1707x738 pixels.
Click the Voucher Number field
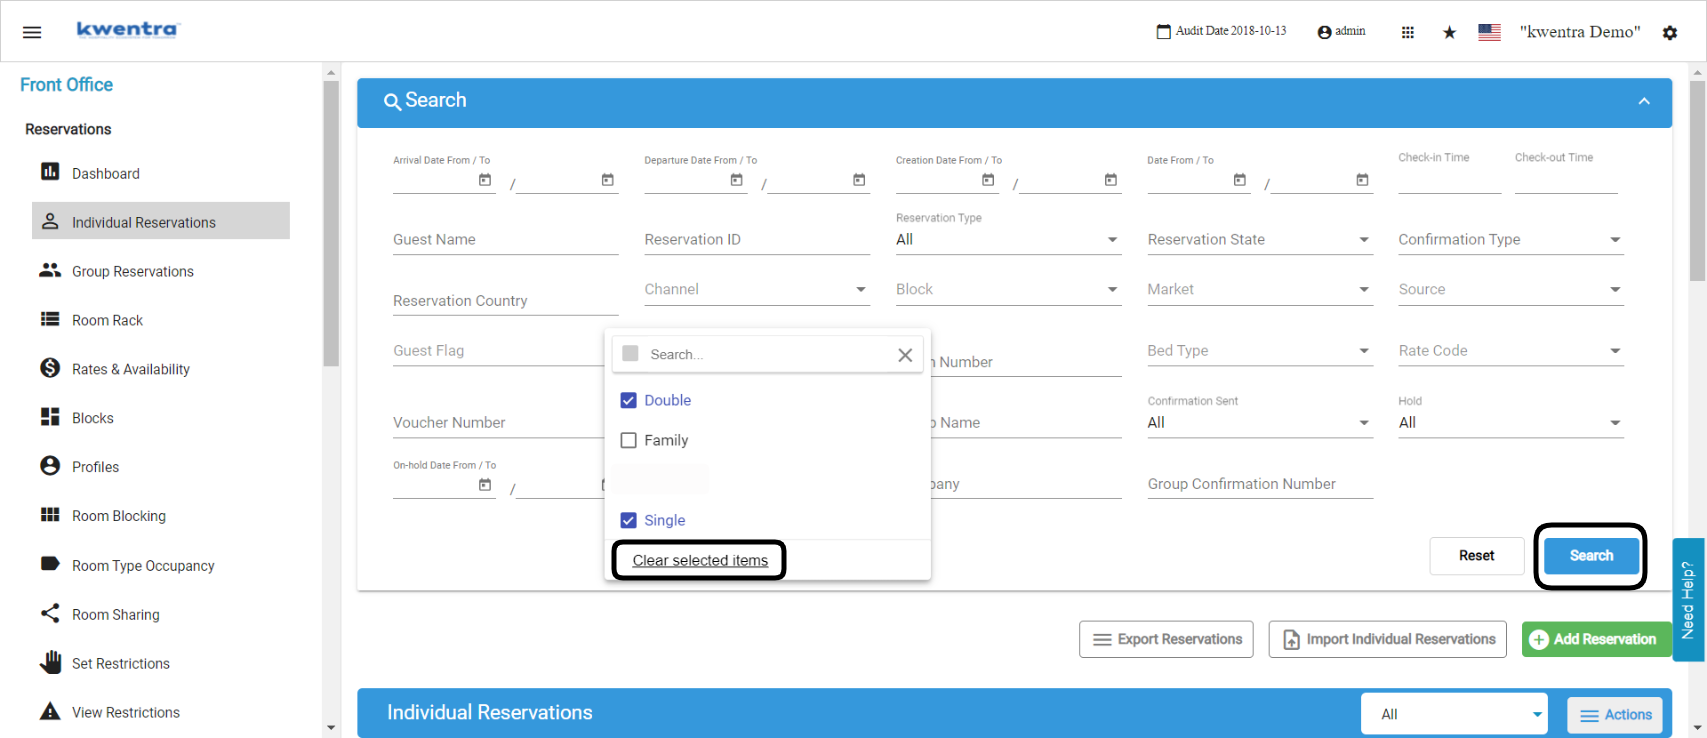[x=498, y=423]
